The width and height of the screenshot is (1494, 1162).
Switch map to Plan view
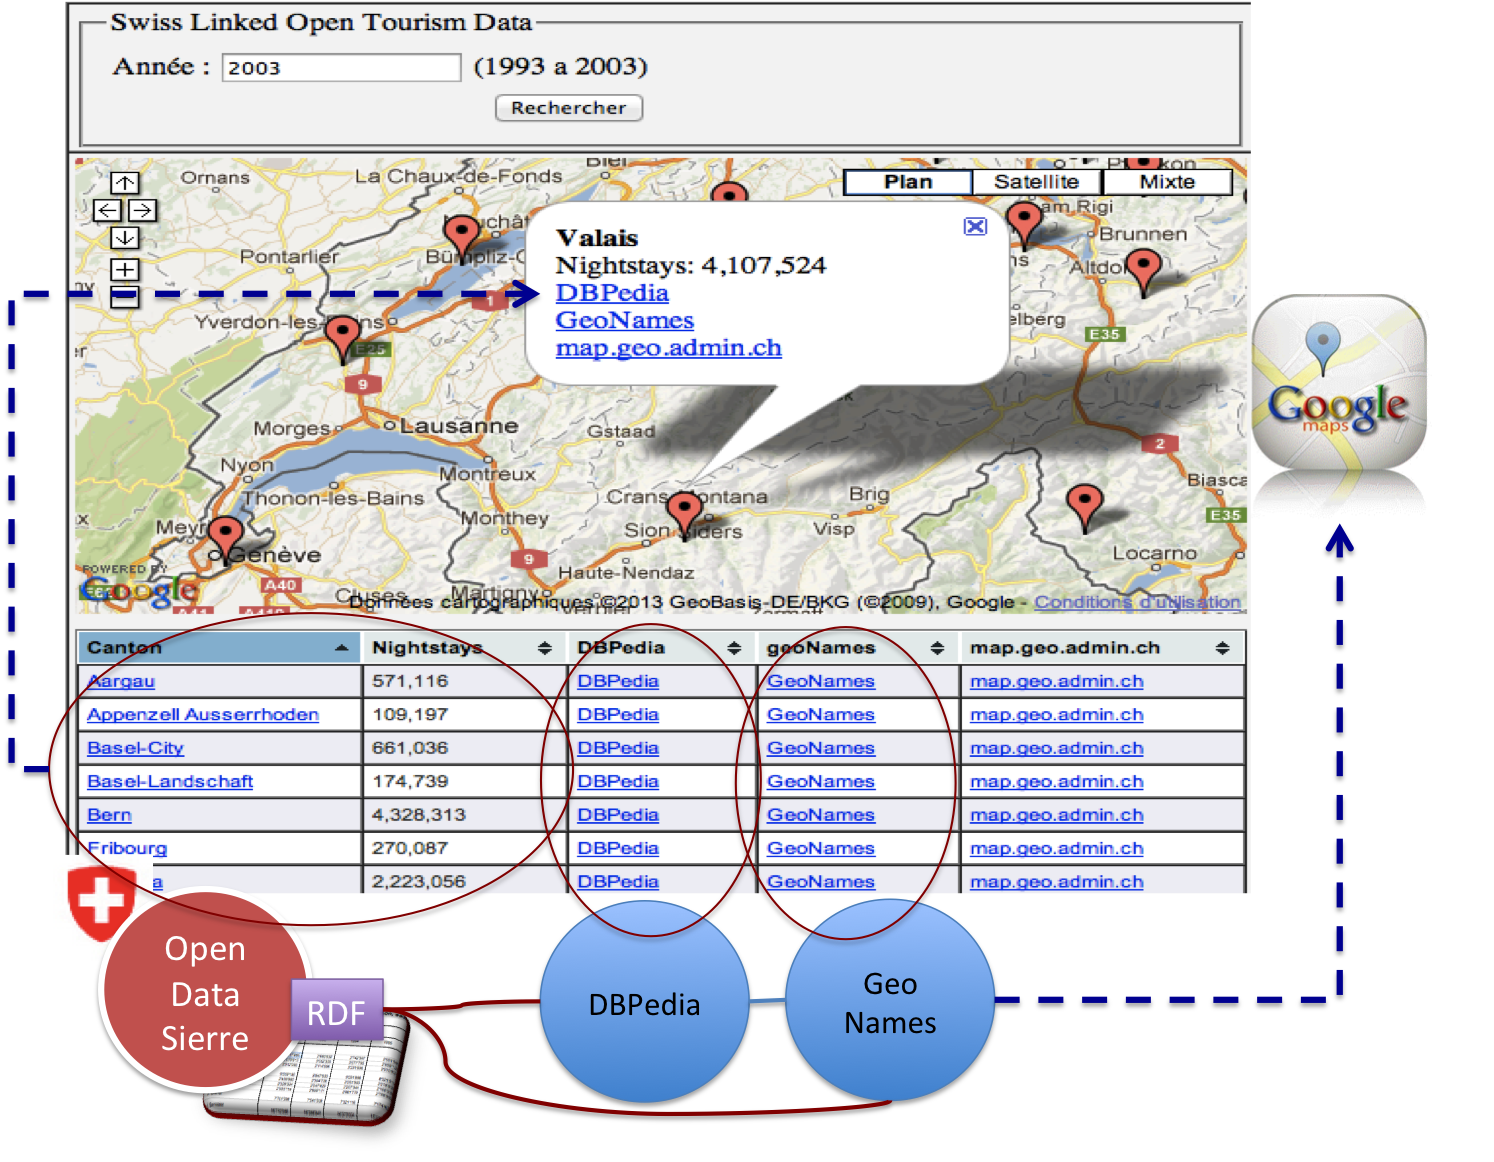[x=908, y=182]
